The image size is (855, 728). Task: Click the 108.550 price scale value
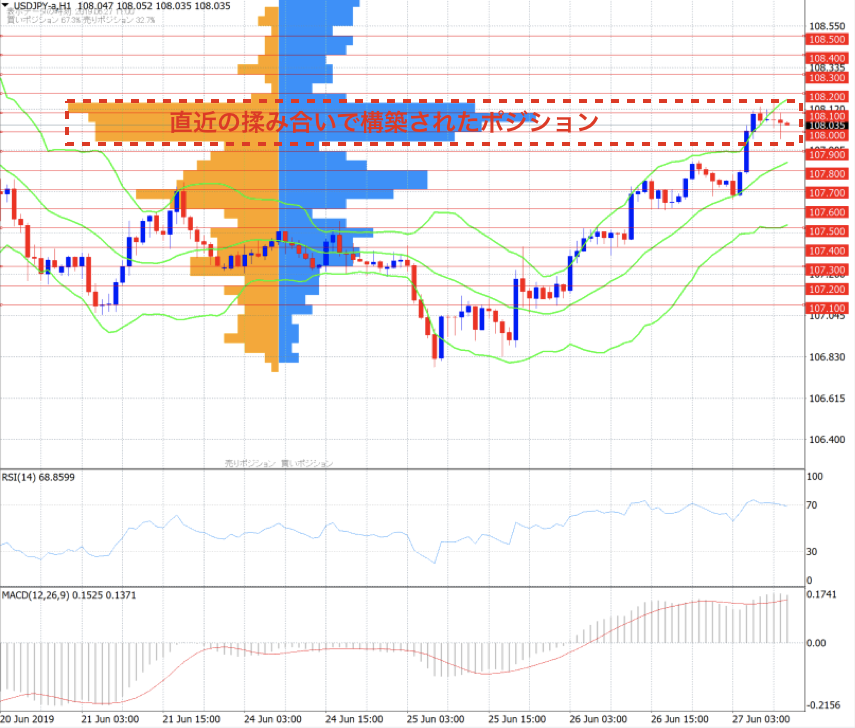point(827,26)
